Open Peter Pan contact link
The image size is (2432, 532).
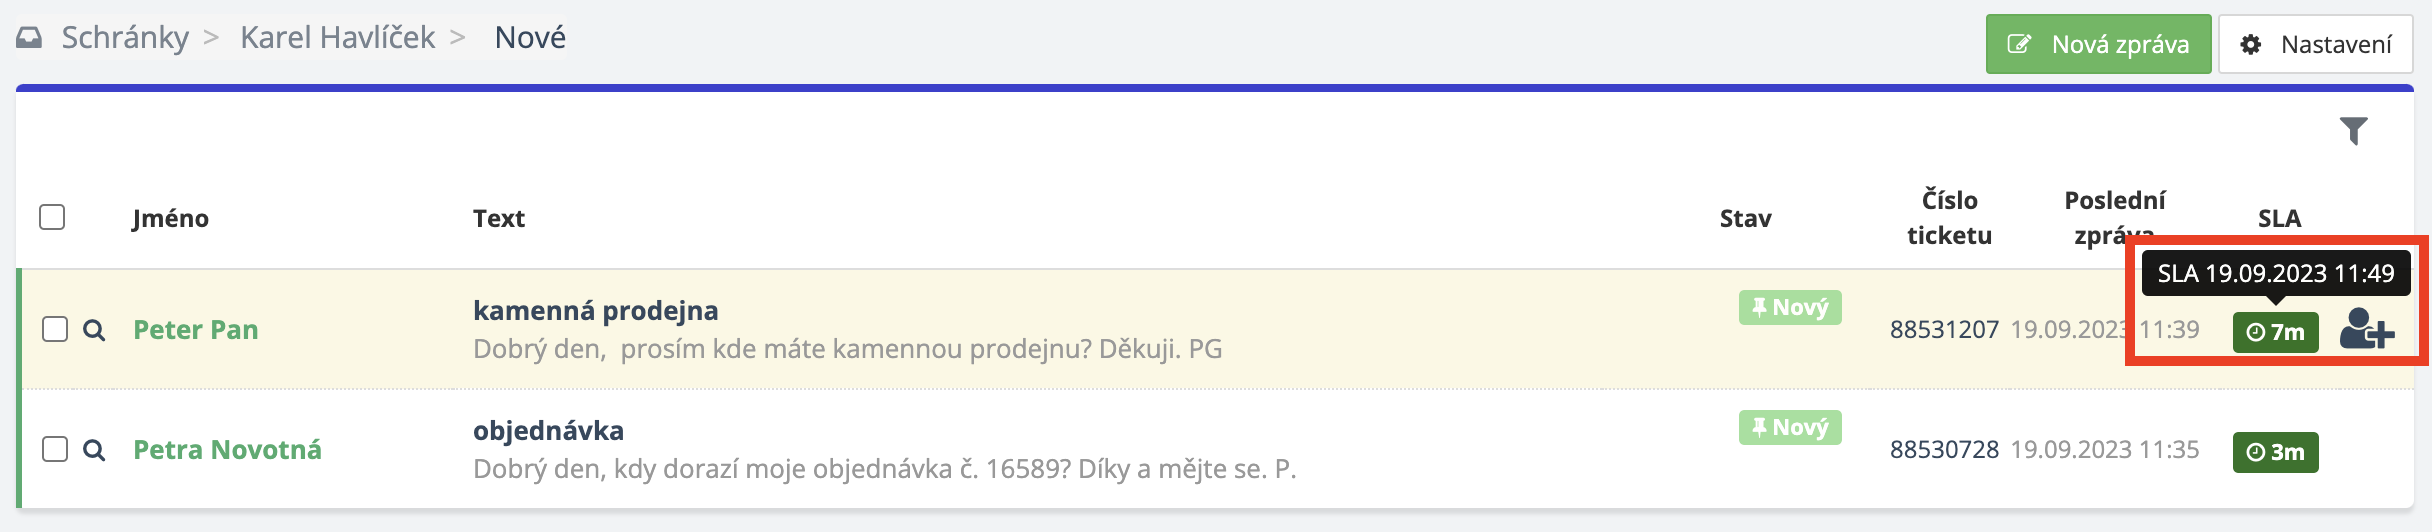(196, 330)
